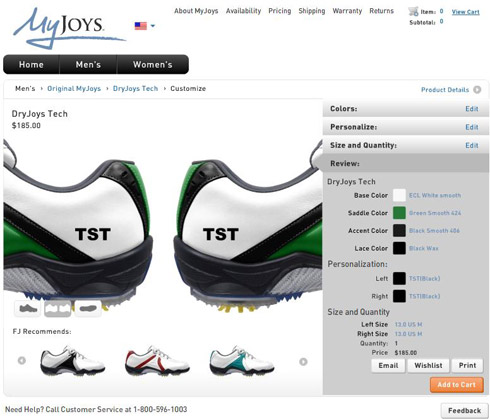Click the Add to Cart button
This screenshot has height=419, width=490.
(457, 385)
